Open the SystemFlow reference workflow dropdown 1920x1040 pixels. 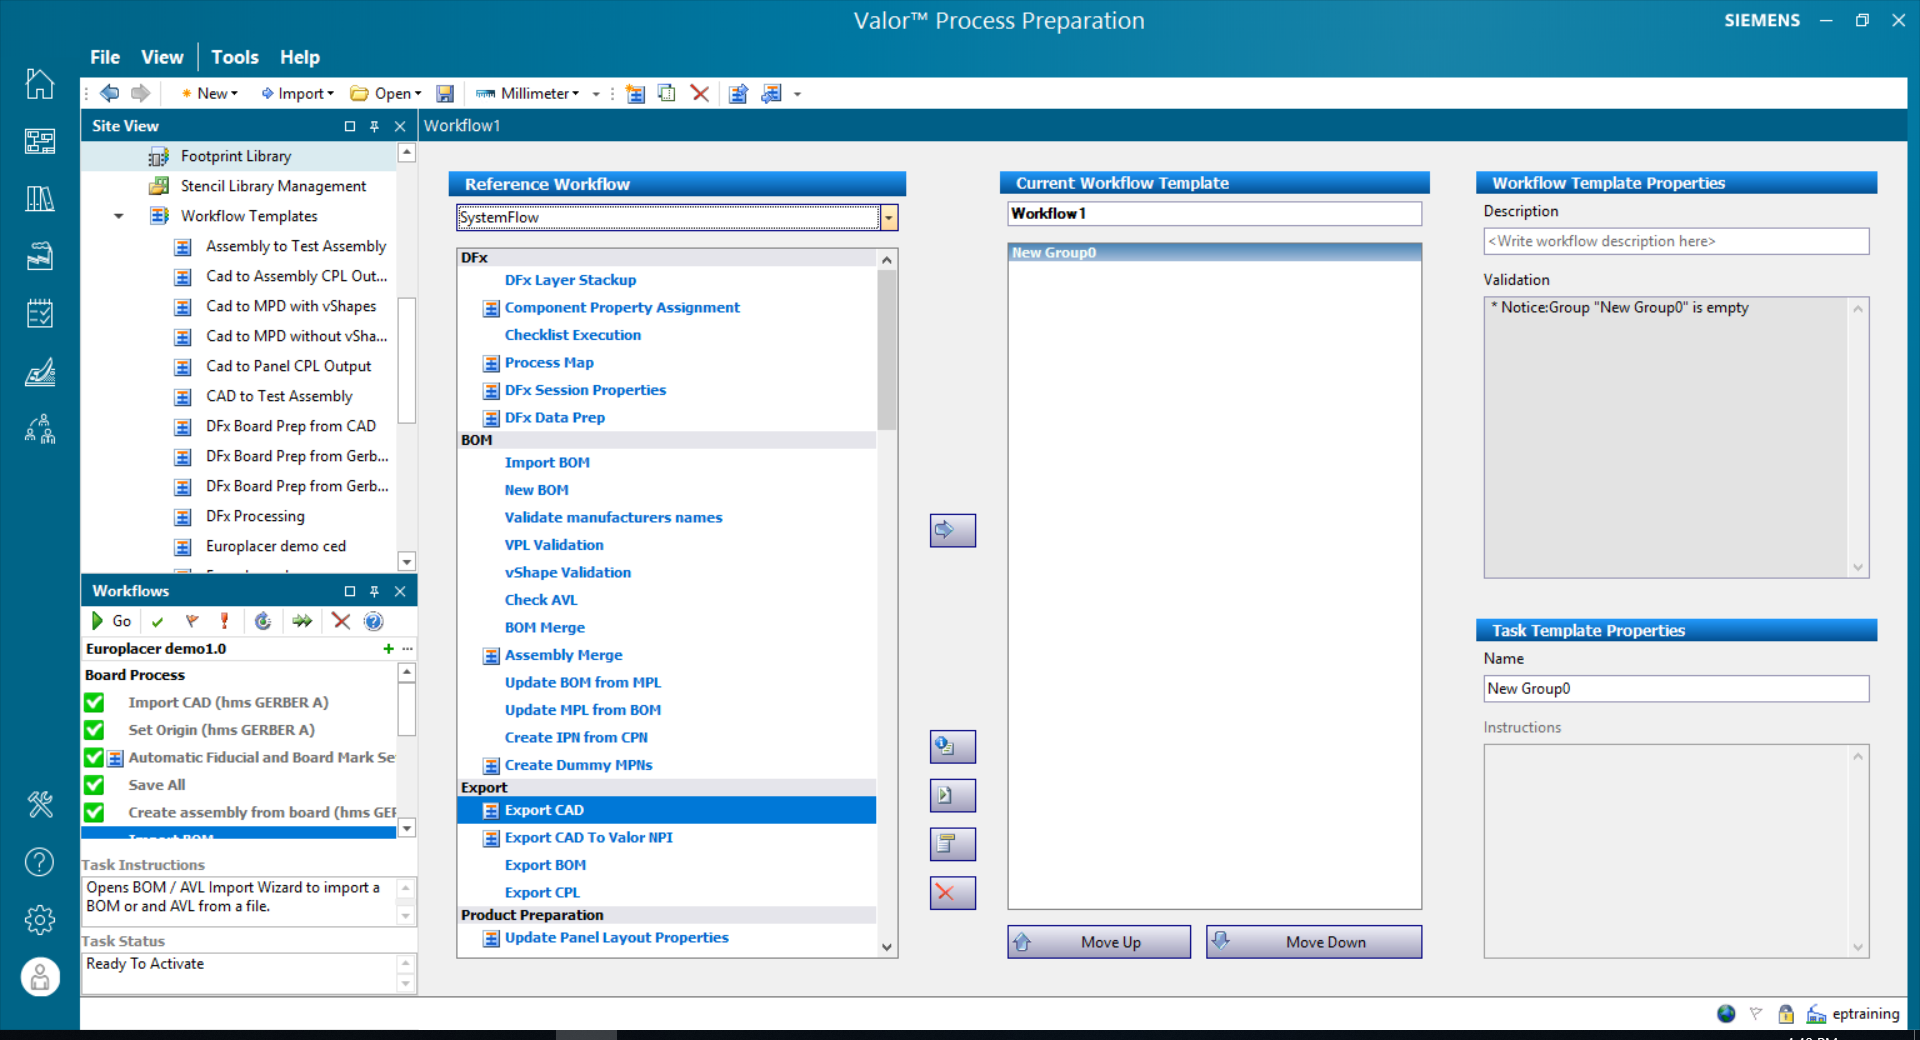888,218
